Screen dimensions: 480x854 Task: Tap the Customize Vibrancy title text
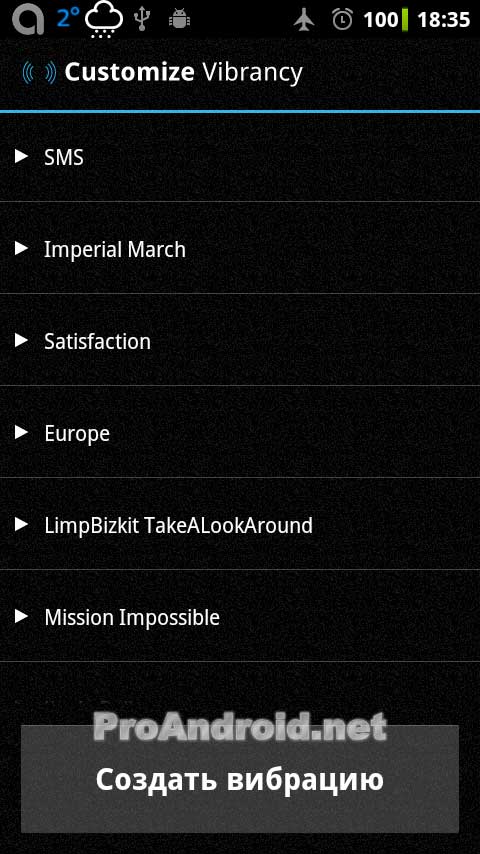pyautogui.click(x=183, y=72)
